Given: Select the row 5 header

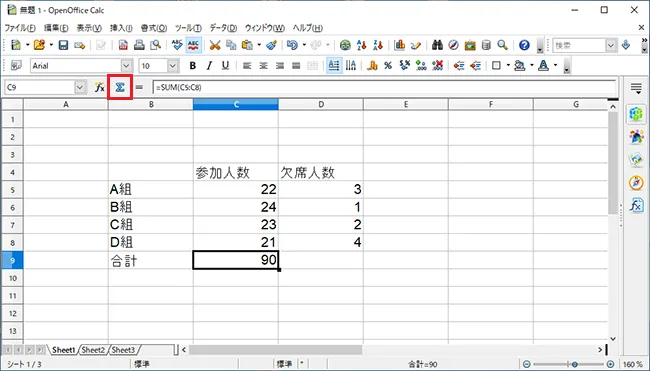Looking at the screenshot, I should 12,190.
